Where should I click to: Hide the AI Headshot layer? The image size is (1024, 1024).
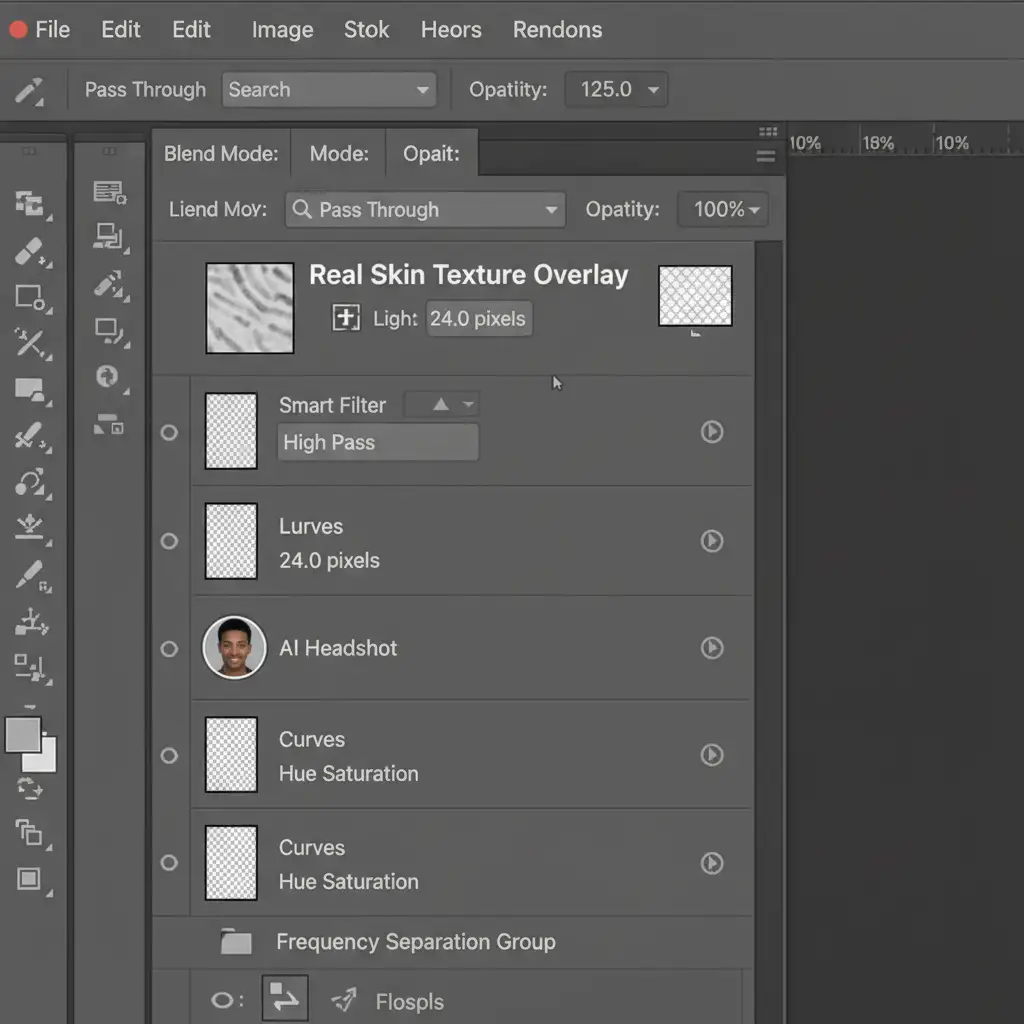coord(169,649)
